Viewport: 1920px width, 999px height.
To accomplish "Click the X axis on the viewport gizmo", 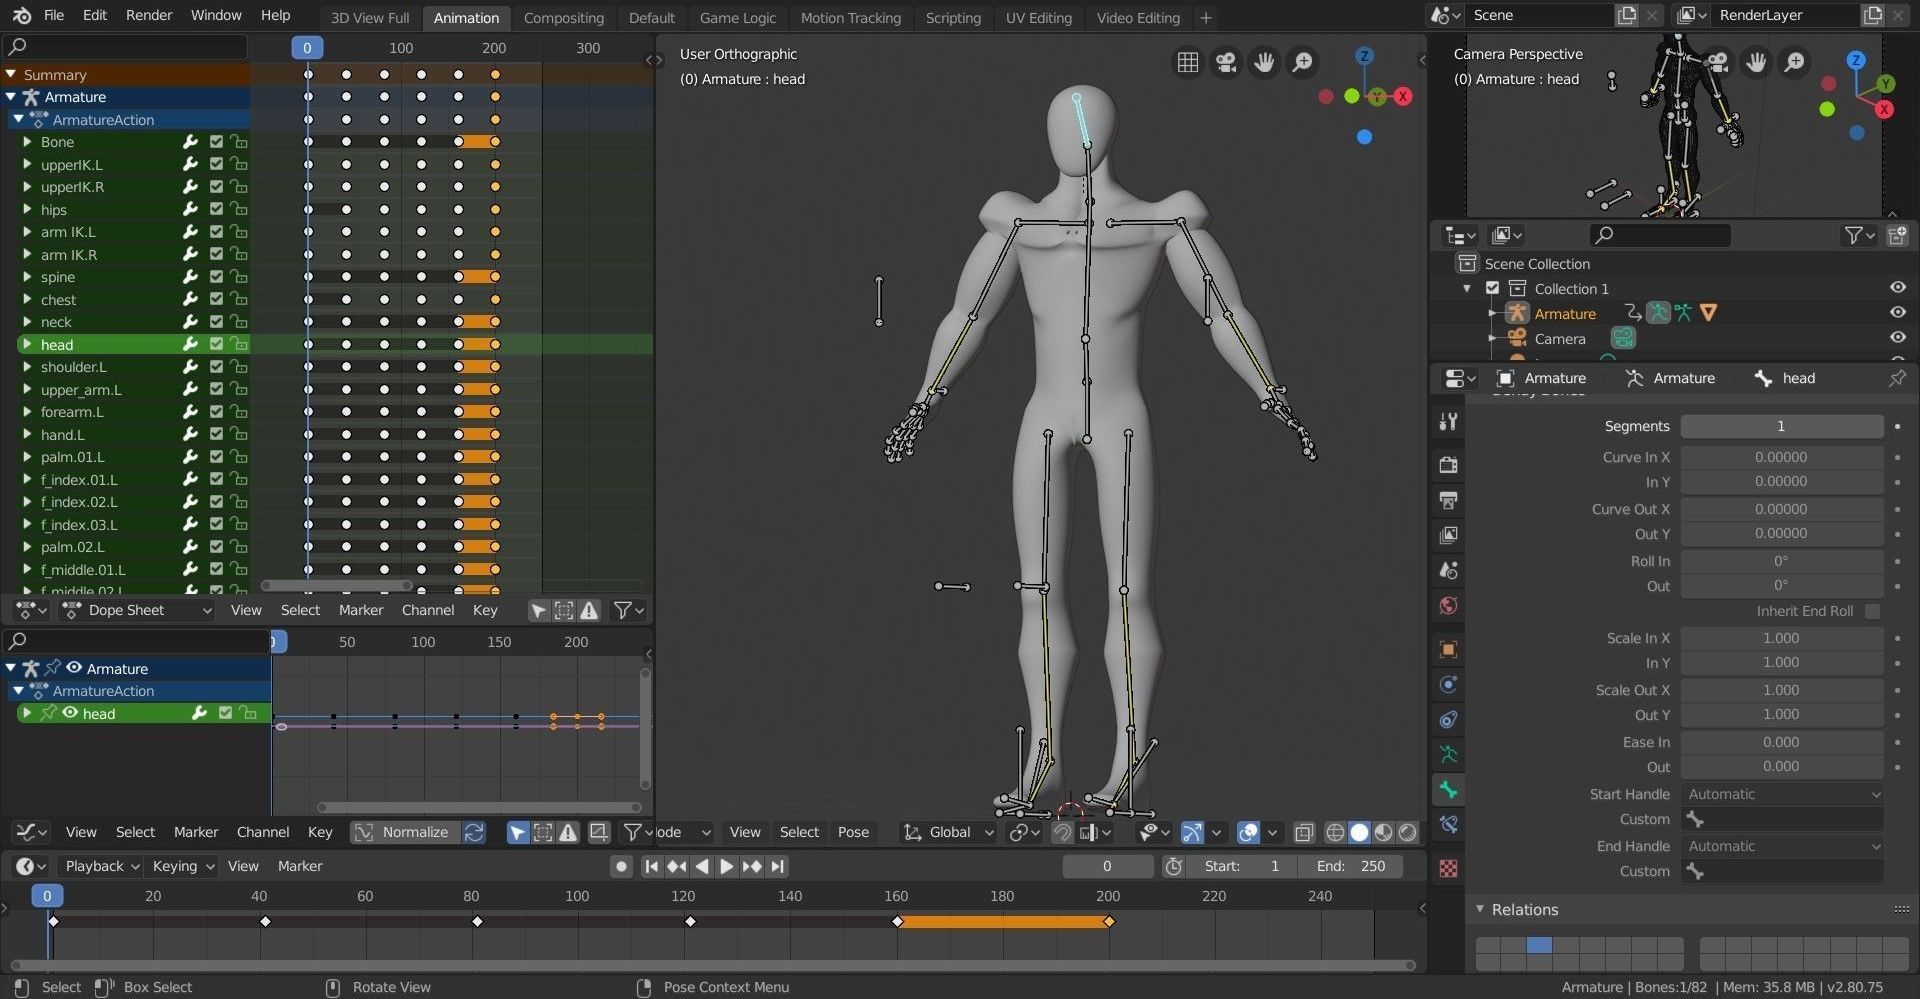I will tap(1403, 96).
